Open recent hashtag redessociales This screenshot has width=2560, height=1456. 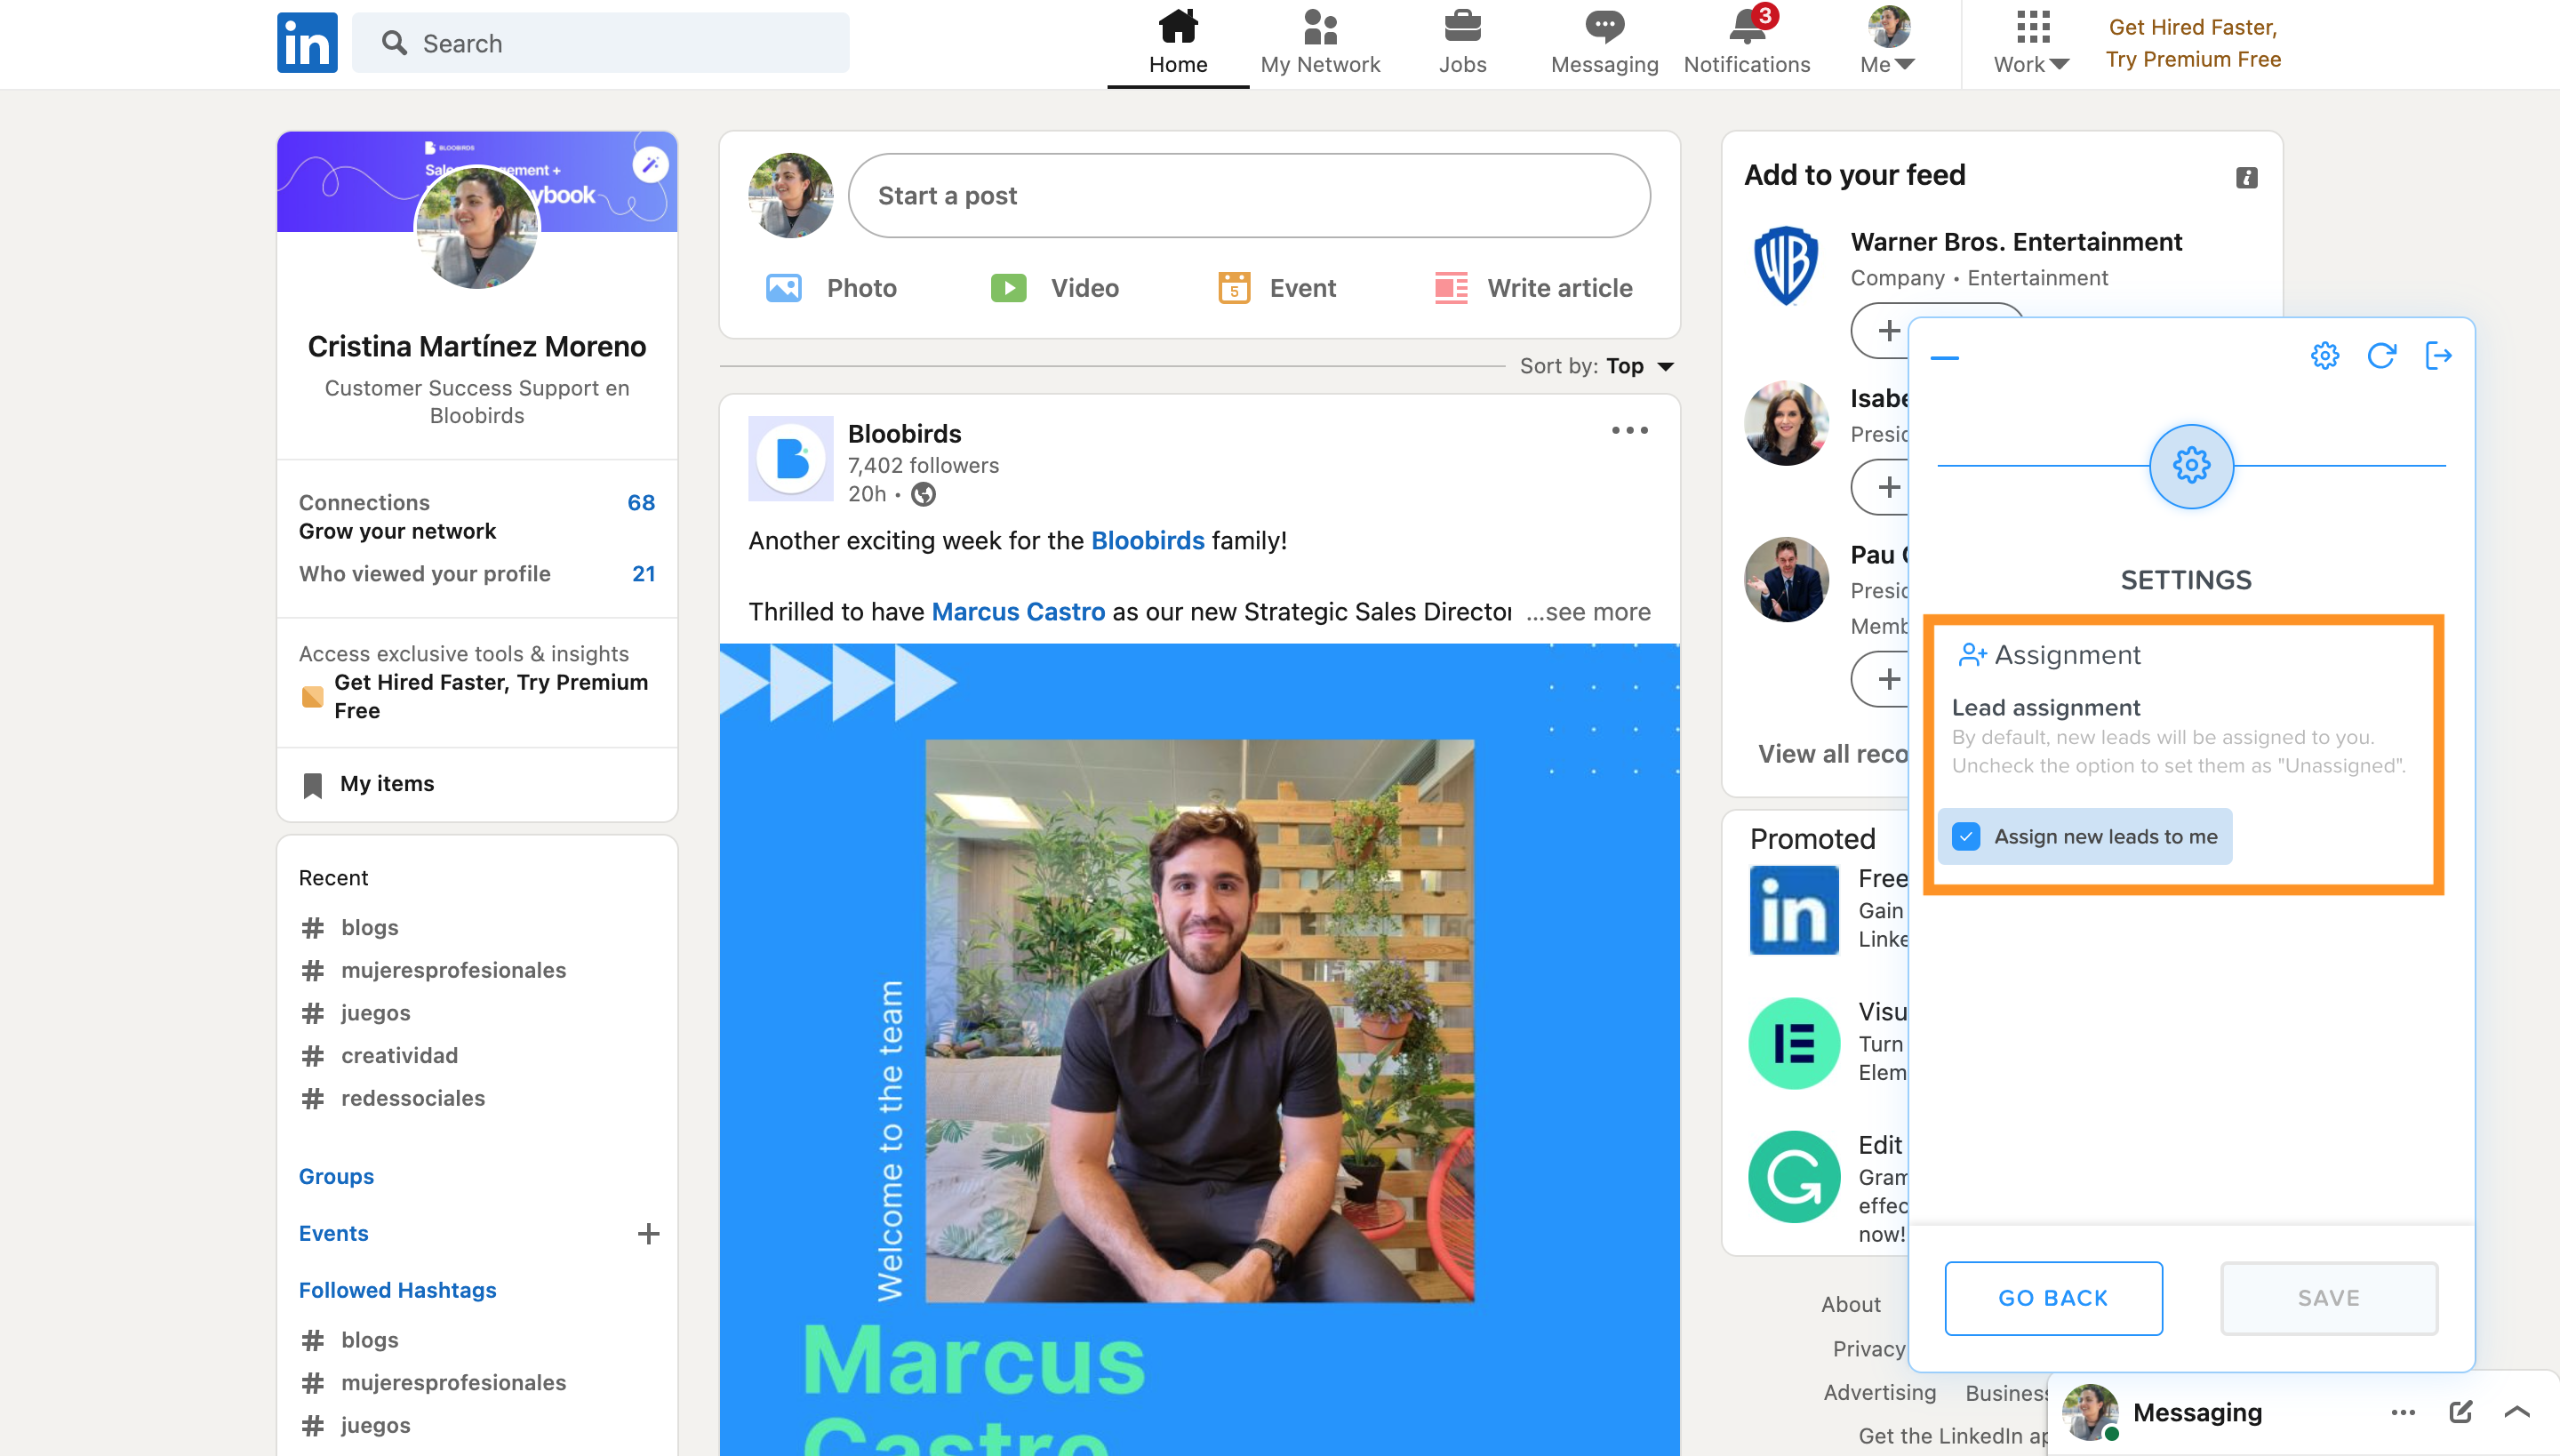413,1098
